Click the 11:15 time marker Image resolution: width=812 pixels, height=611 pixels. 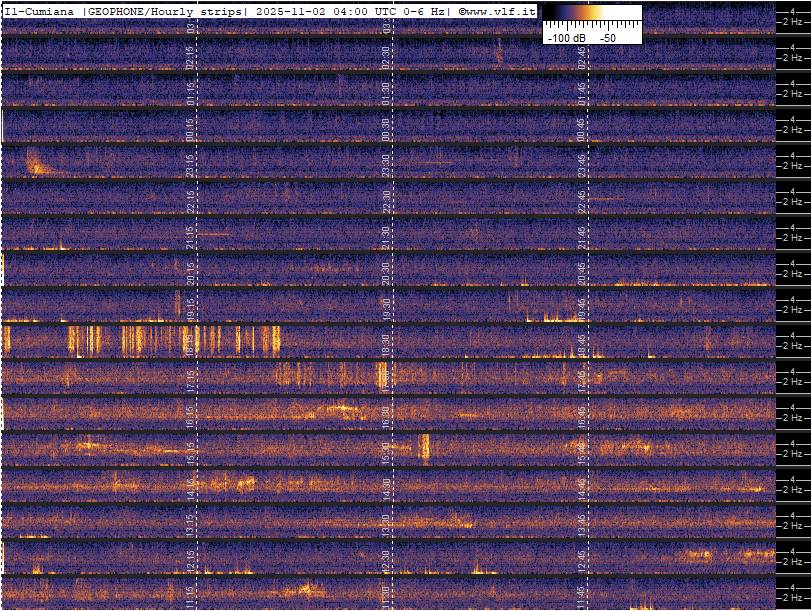coord(190,596)
